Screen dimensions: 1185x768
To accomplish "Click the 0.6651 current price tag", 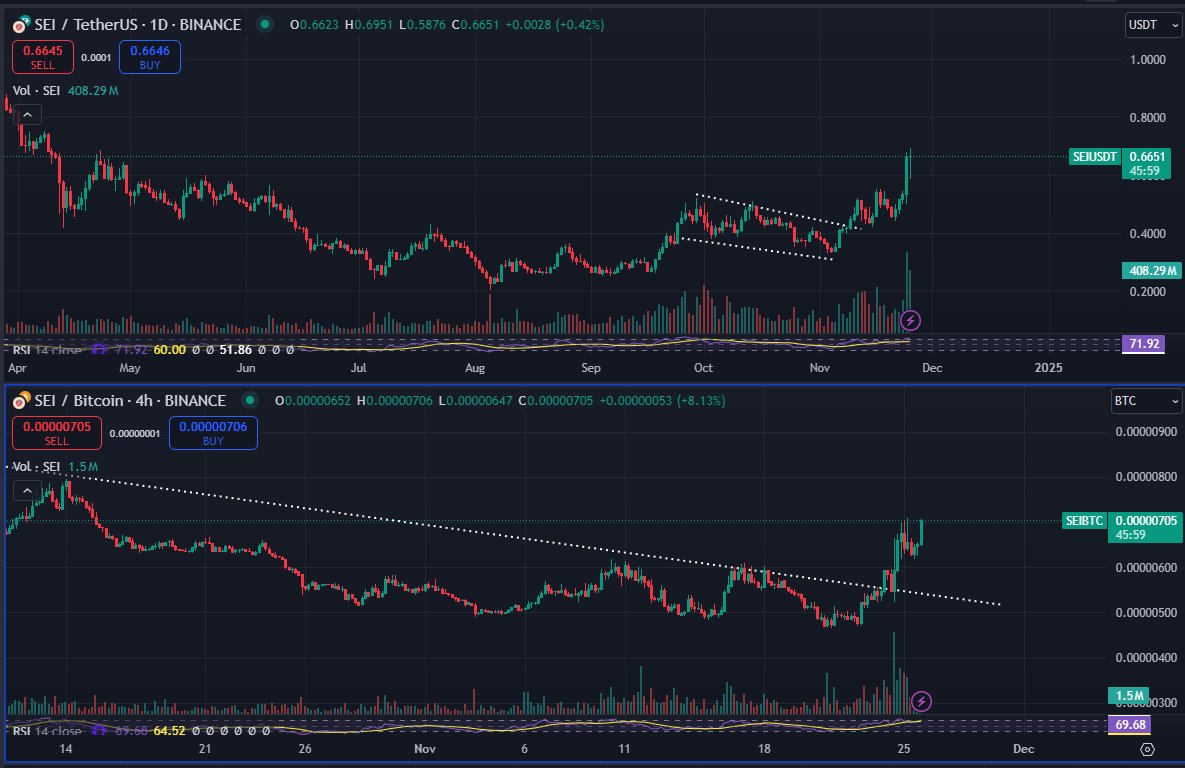I will click(1146, 163).
